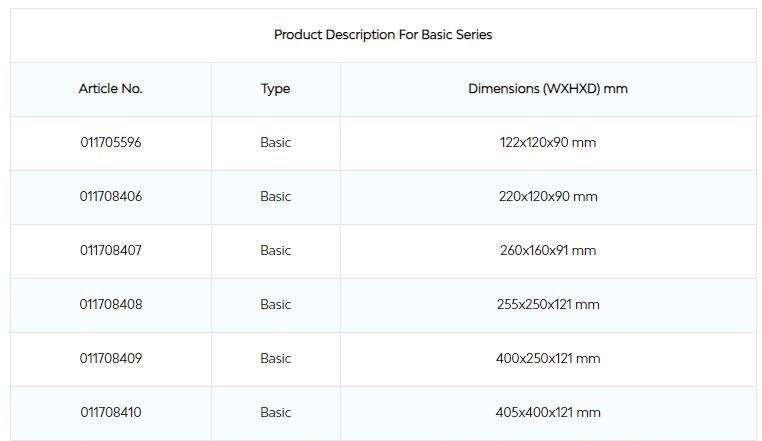The image size is (762, 441).
Task: Click the Basic type cell for 011708409
Action: click(x=275, y=359)
